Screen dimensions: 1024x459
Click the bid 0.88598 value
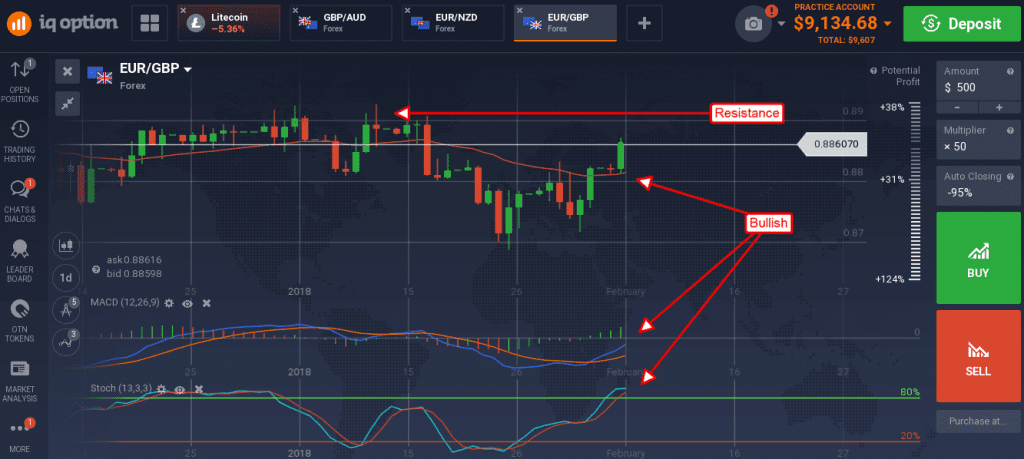click(134, 274)
